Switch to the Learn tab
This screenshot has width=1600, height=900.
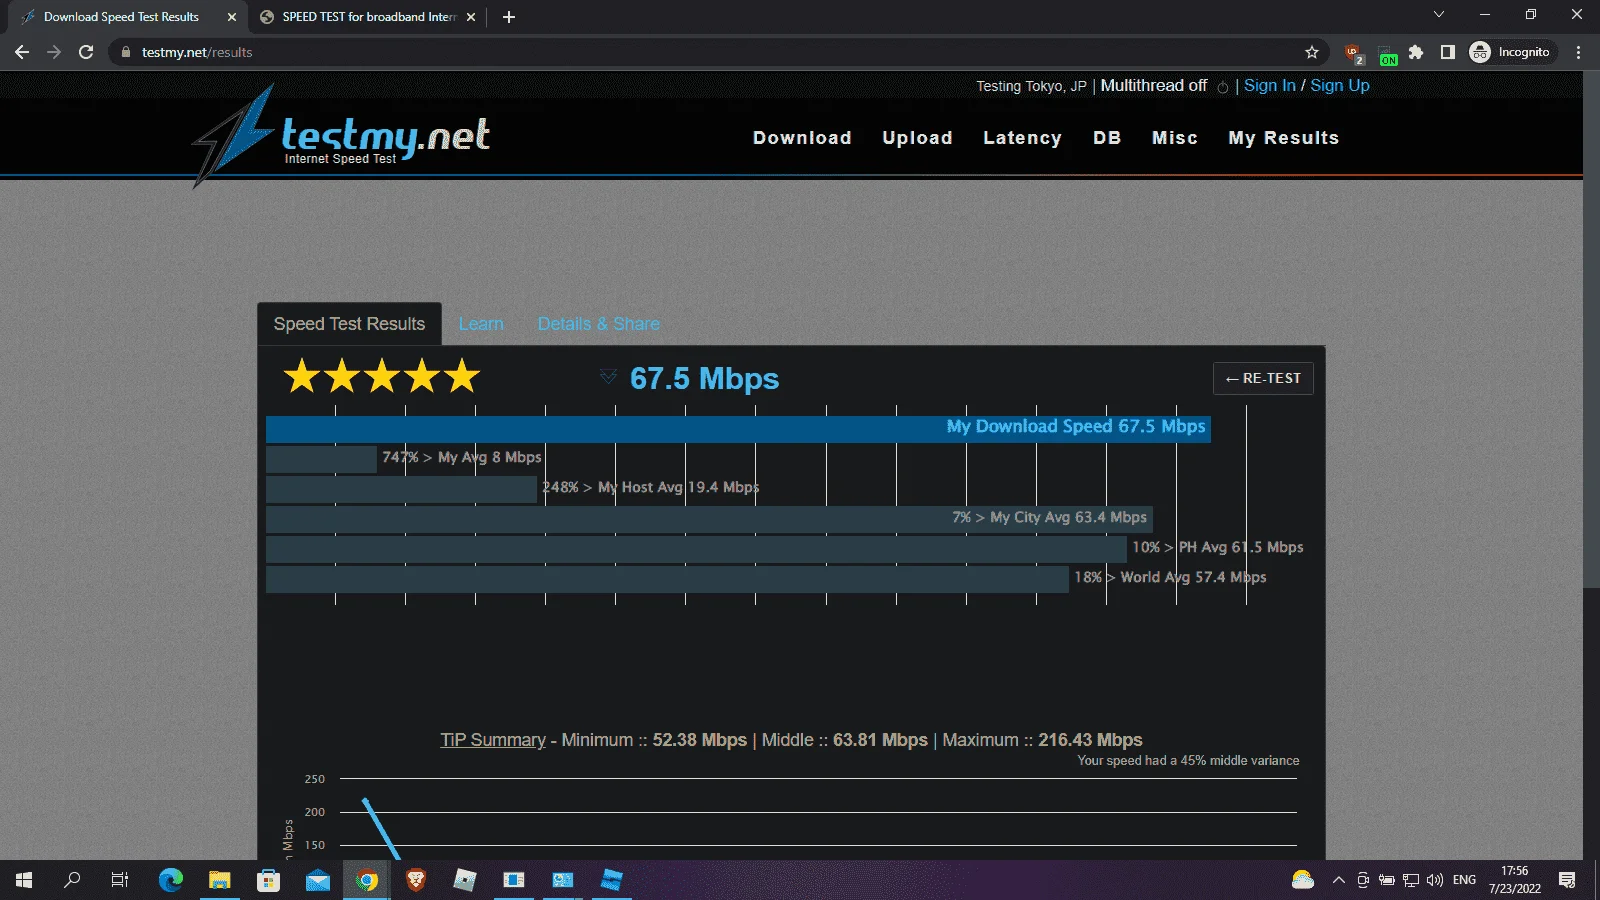click(481, 324)
